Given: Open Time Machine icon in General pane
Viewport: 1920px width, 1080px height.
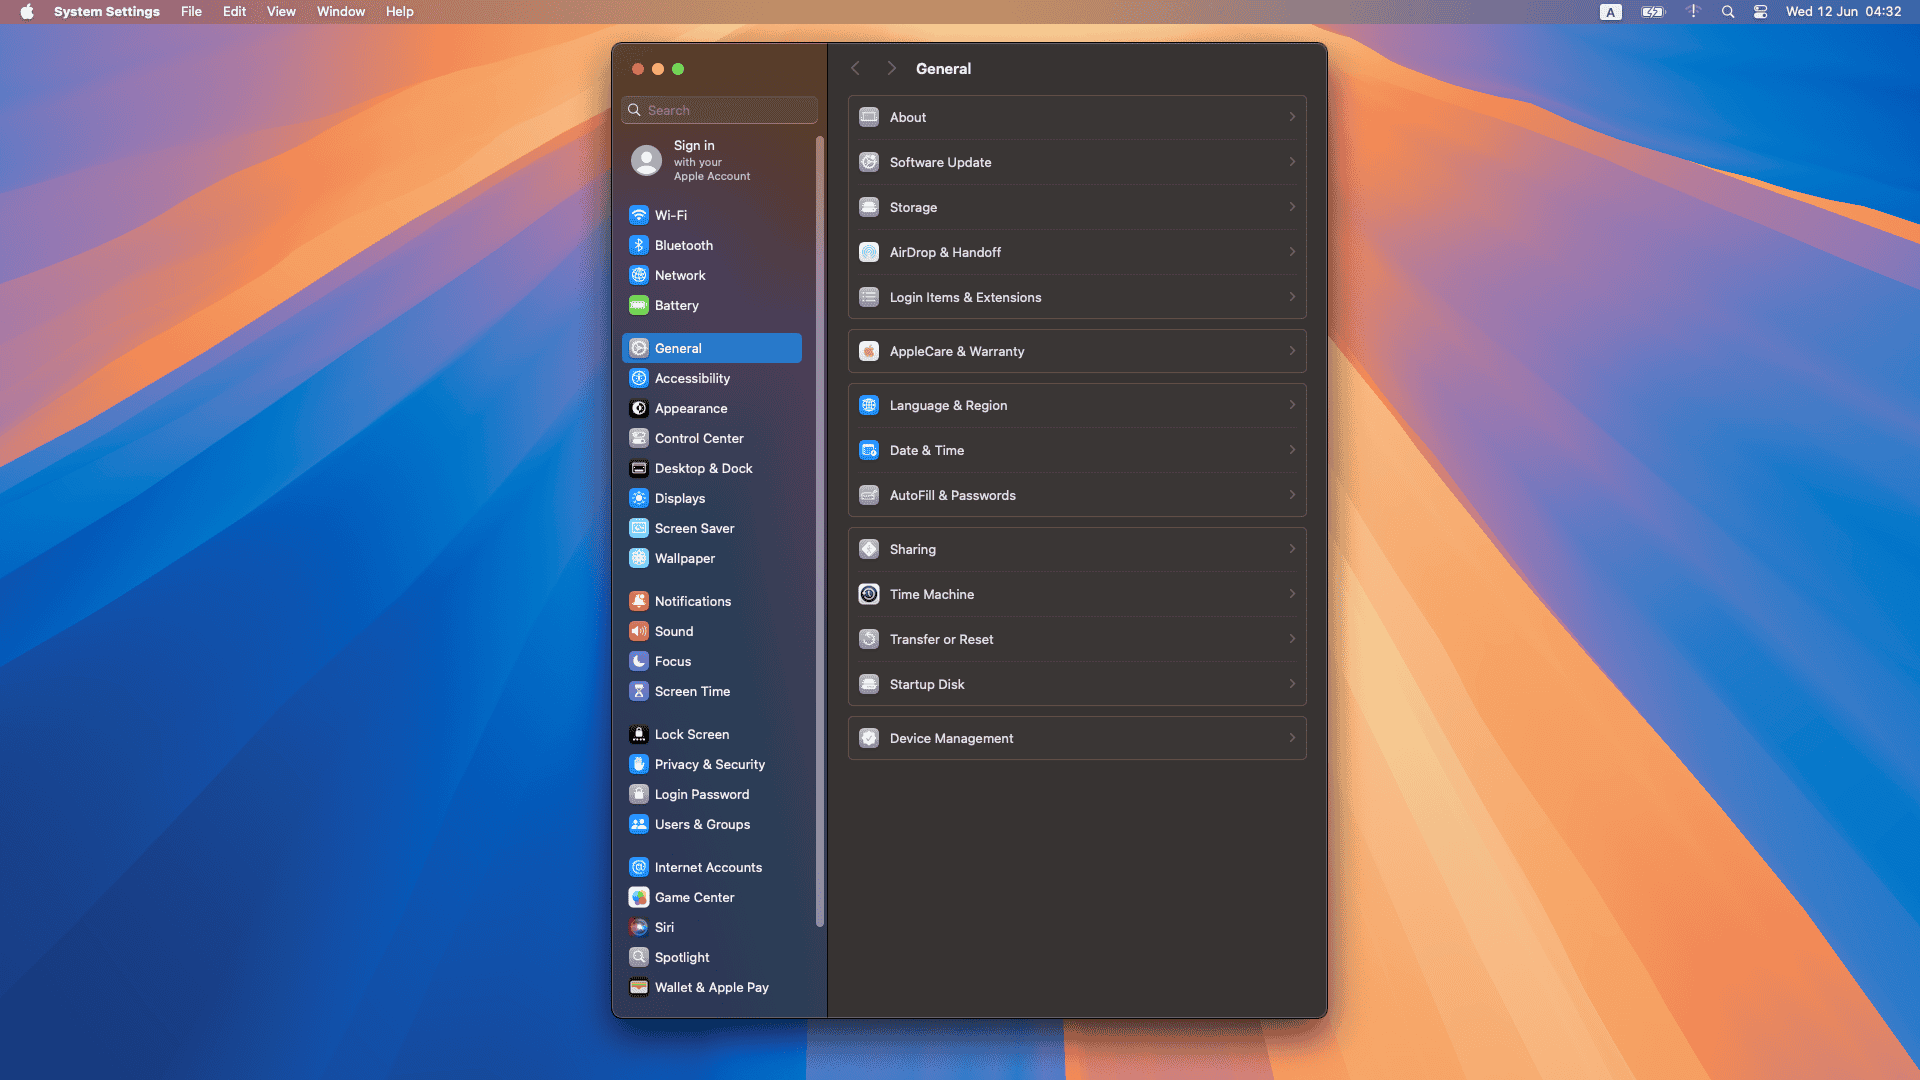Looking at the screenshot, I should (869, 594).
